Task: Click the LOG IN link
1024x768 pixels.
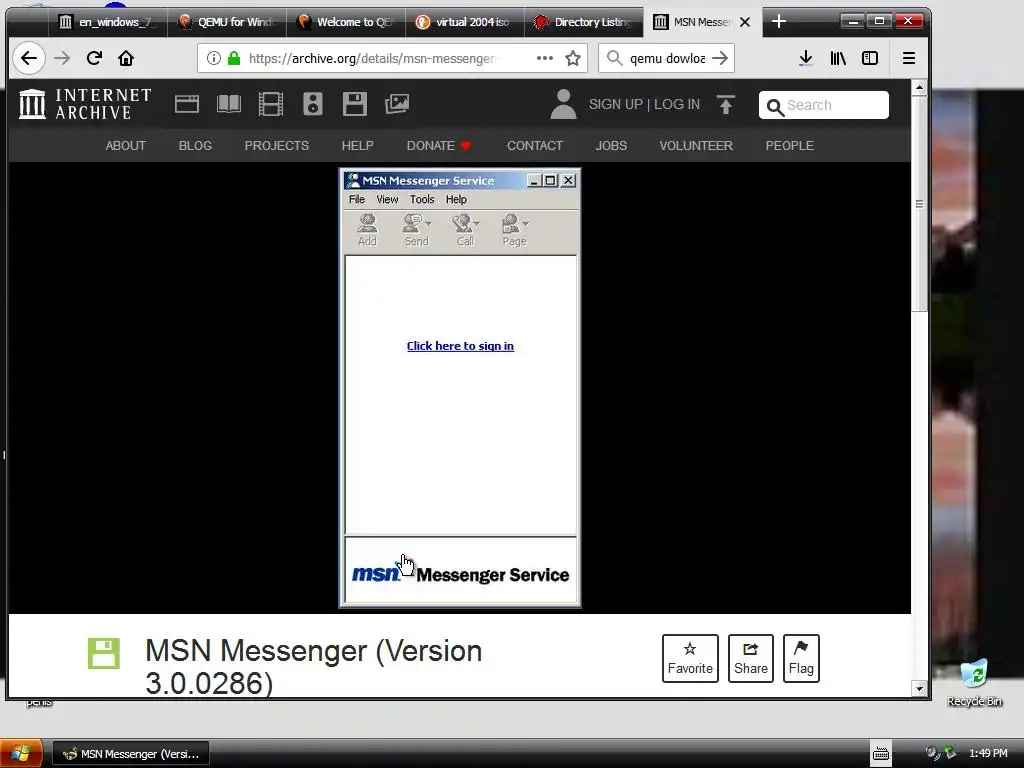Action: pos(677,104)
